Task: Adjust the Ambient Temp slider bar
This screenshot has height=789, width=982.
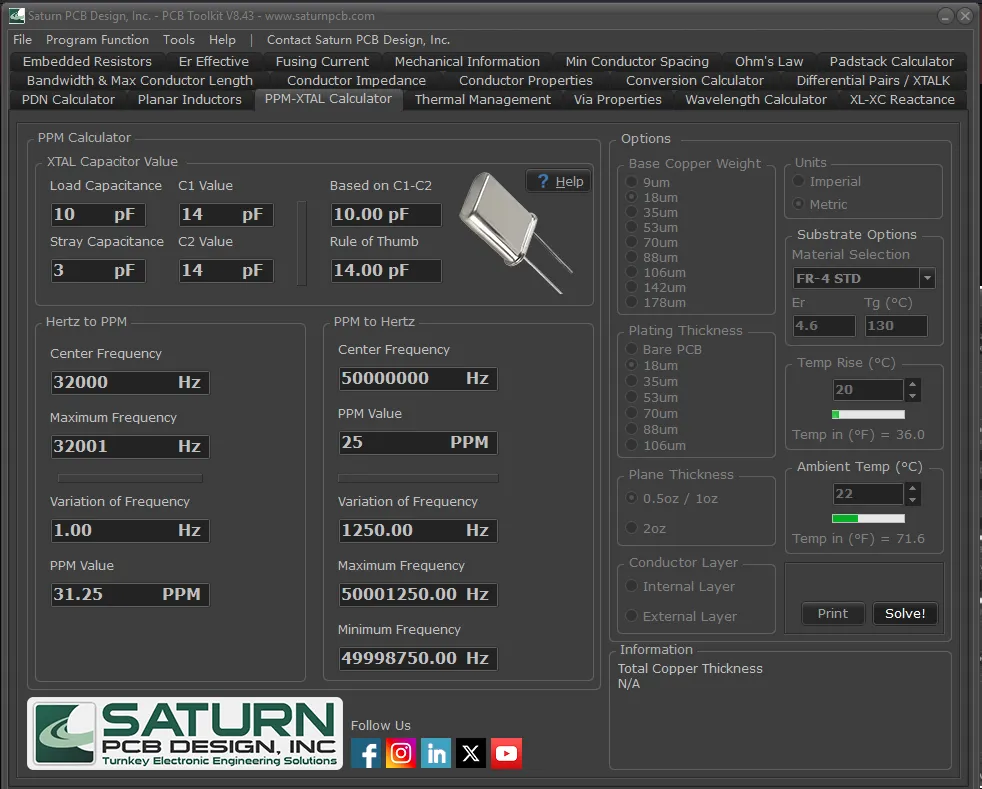Action: coord(868,518)
